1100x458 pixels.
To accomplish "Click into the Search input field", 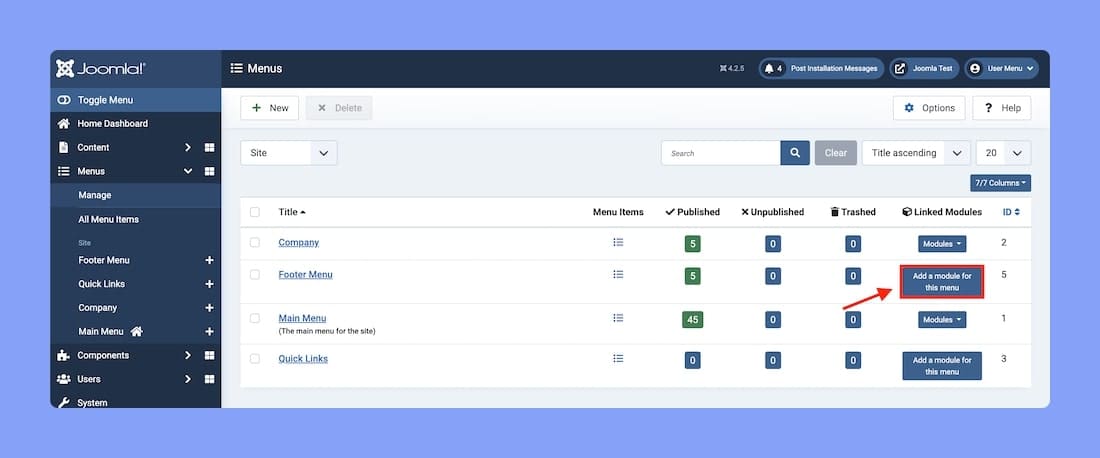I will pos(720,153).
